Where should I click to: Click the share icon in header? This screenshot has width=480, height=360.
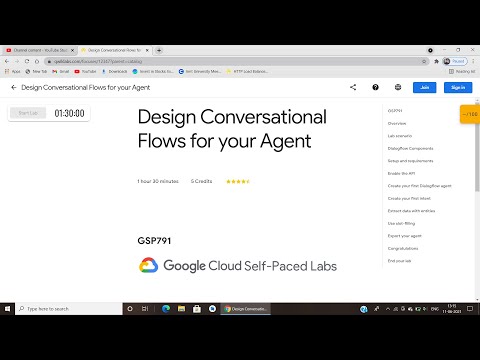tap(353, 87)
